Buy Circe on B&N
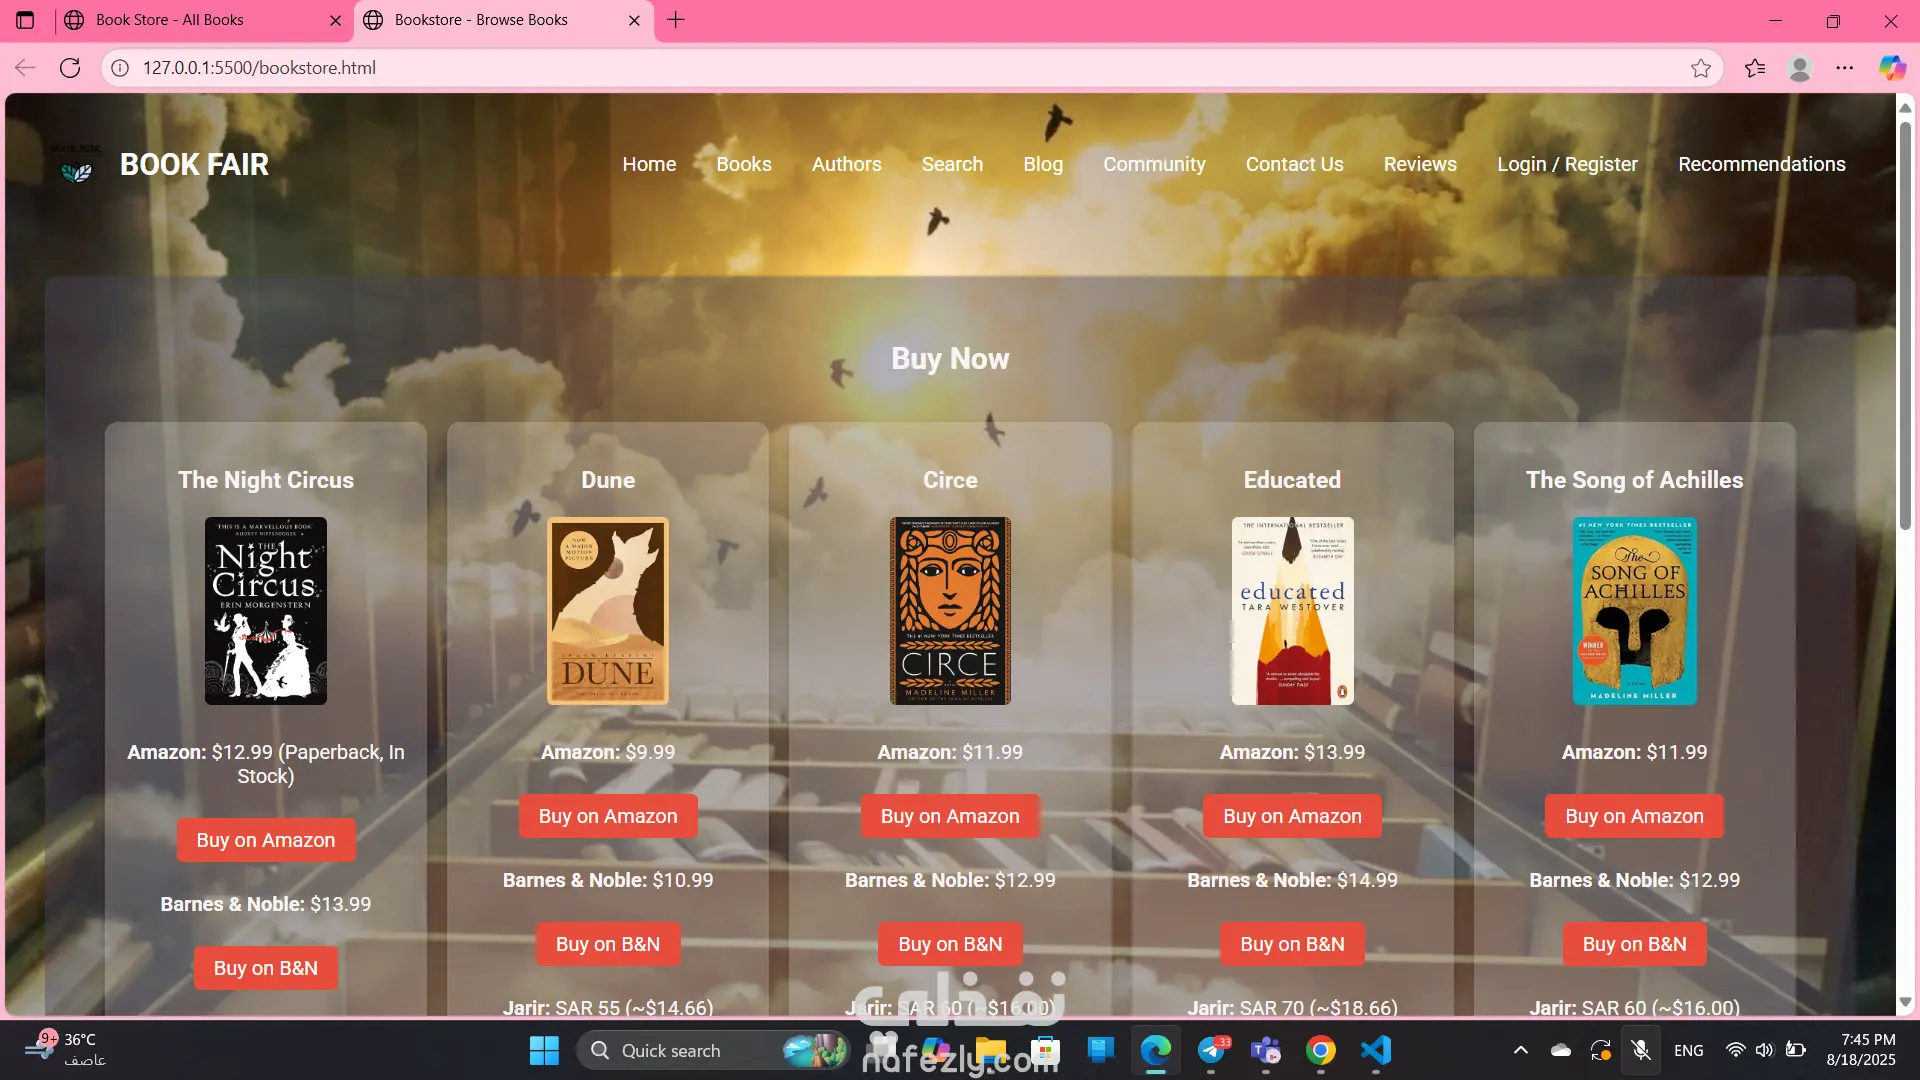Viewport: 1920px width, 1080px height. click(950, 944)
